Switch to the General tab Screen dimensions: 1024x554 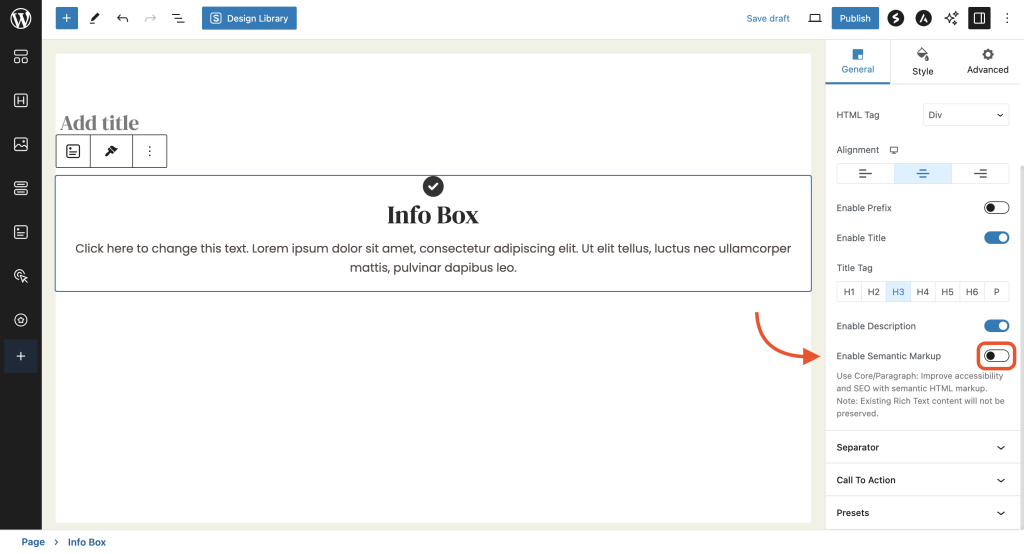[x=857, y=61]
